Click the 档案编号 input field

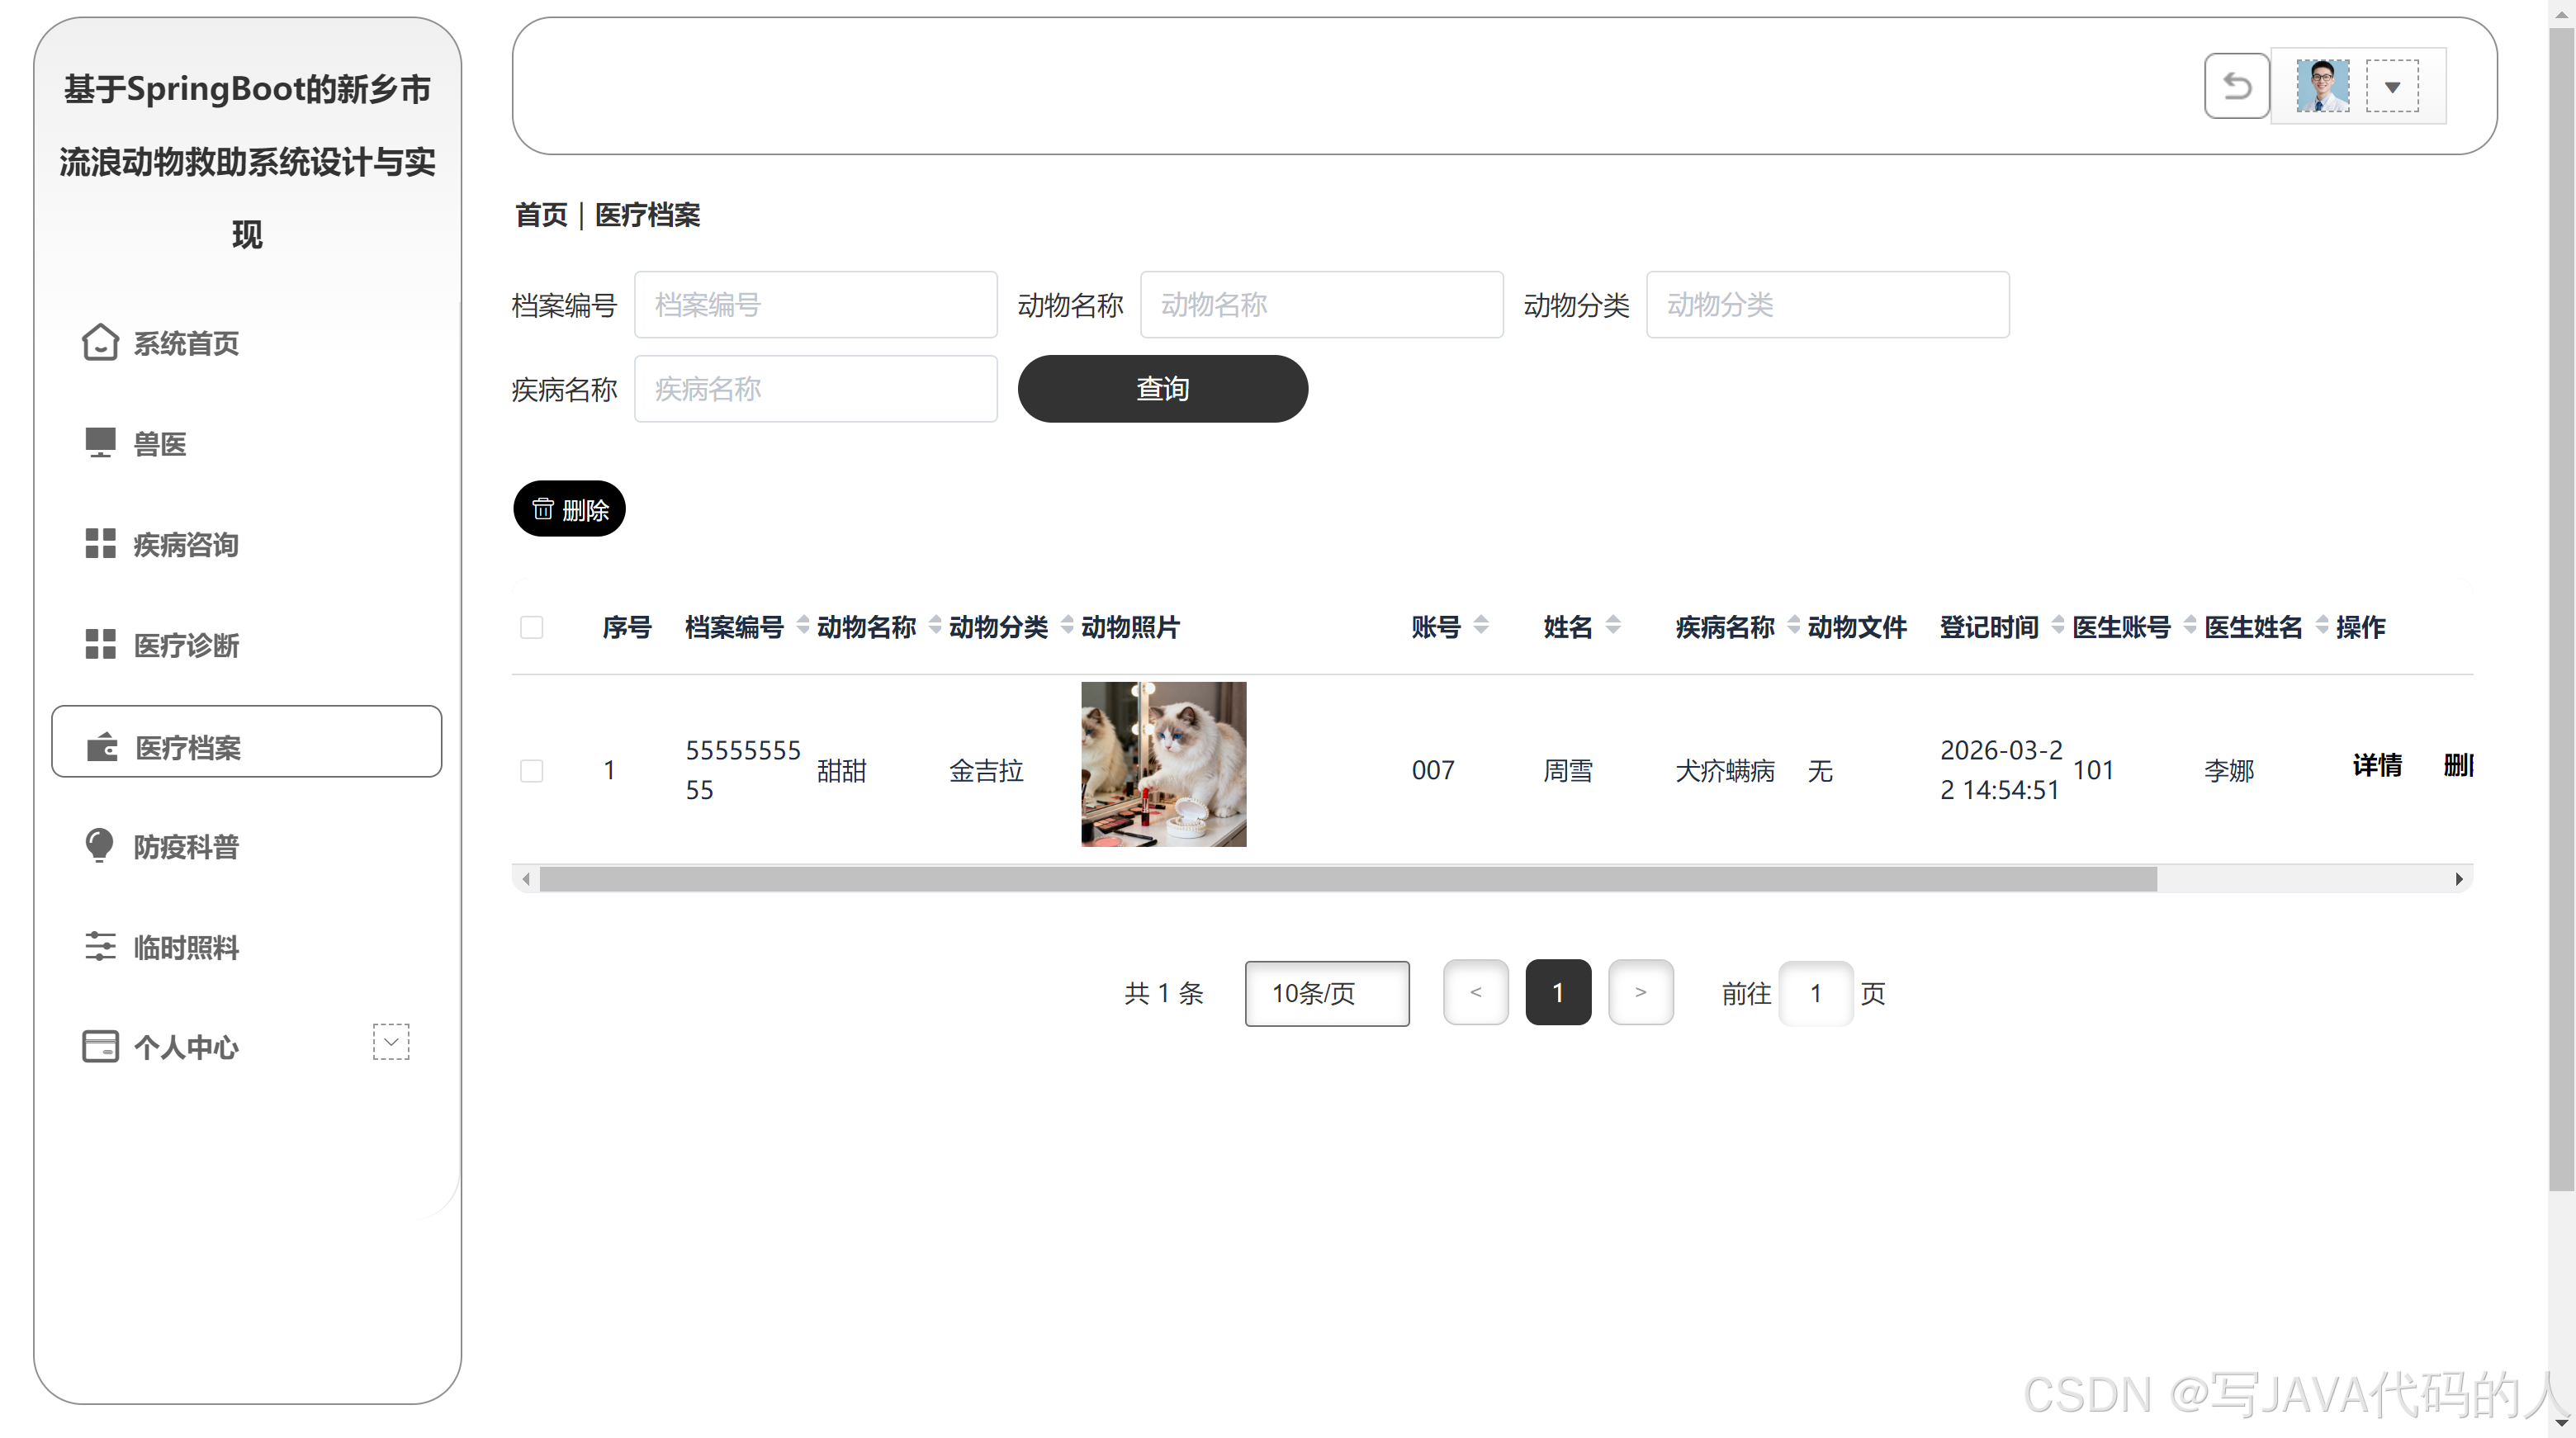coord(815,304)
